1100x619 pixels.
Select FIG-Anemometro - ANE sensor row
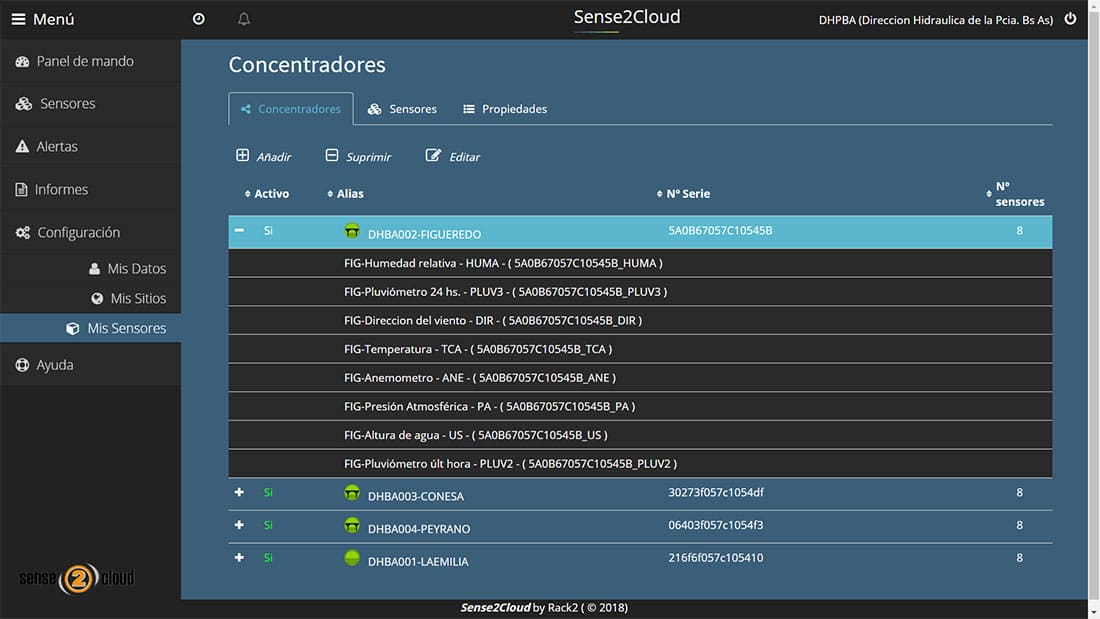640,378
